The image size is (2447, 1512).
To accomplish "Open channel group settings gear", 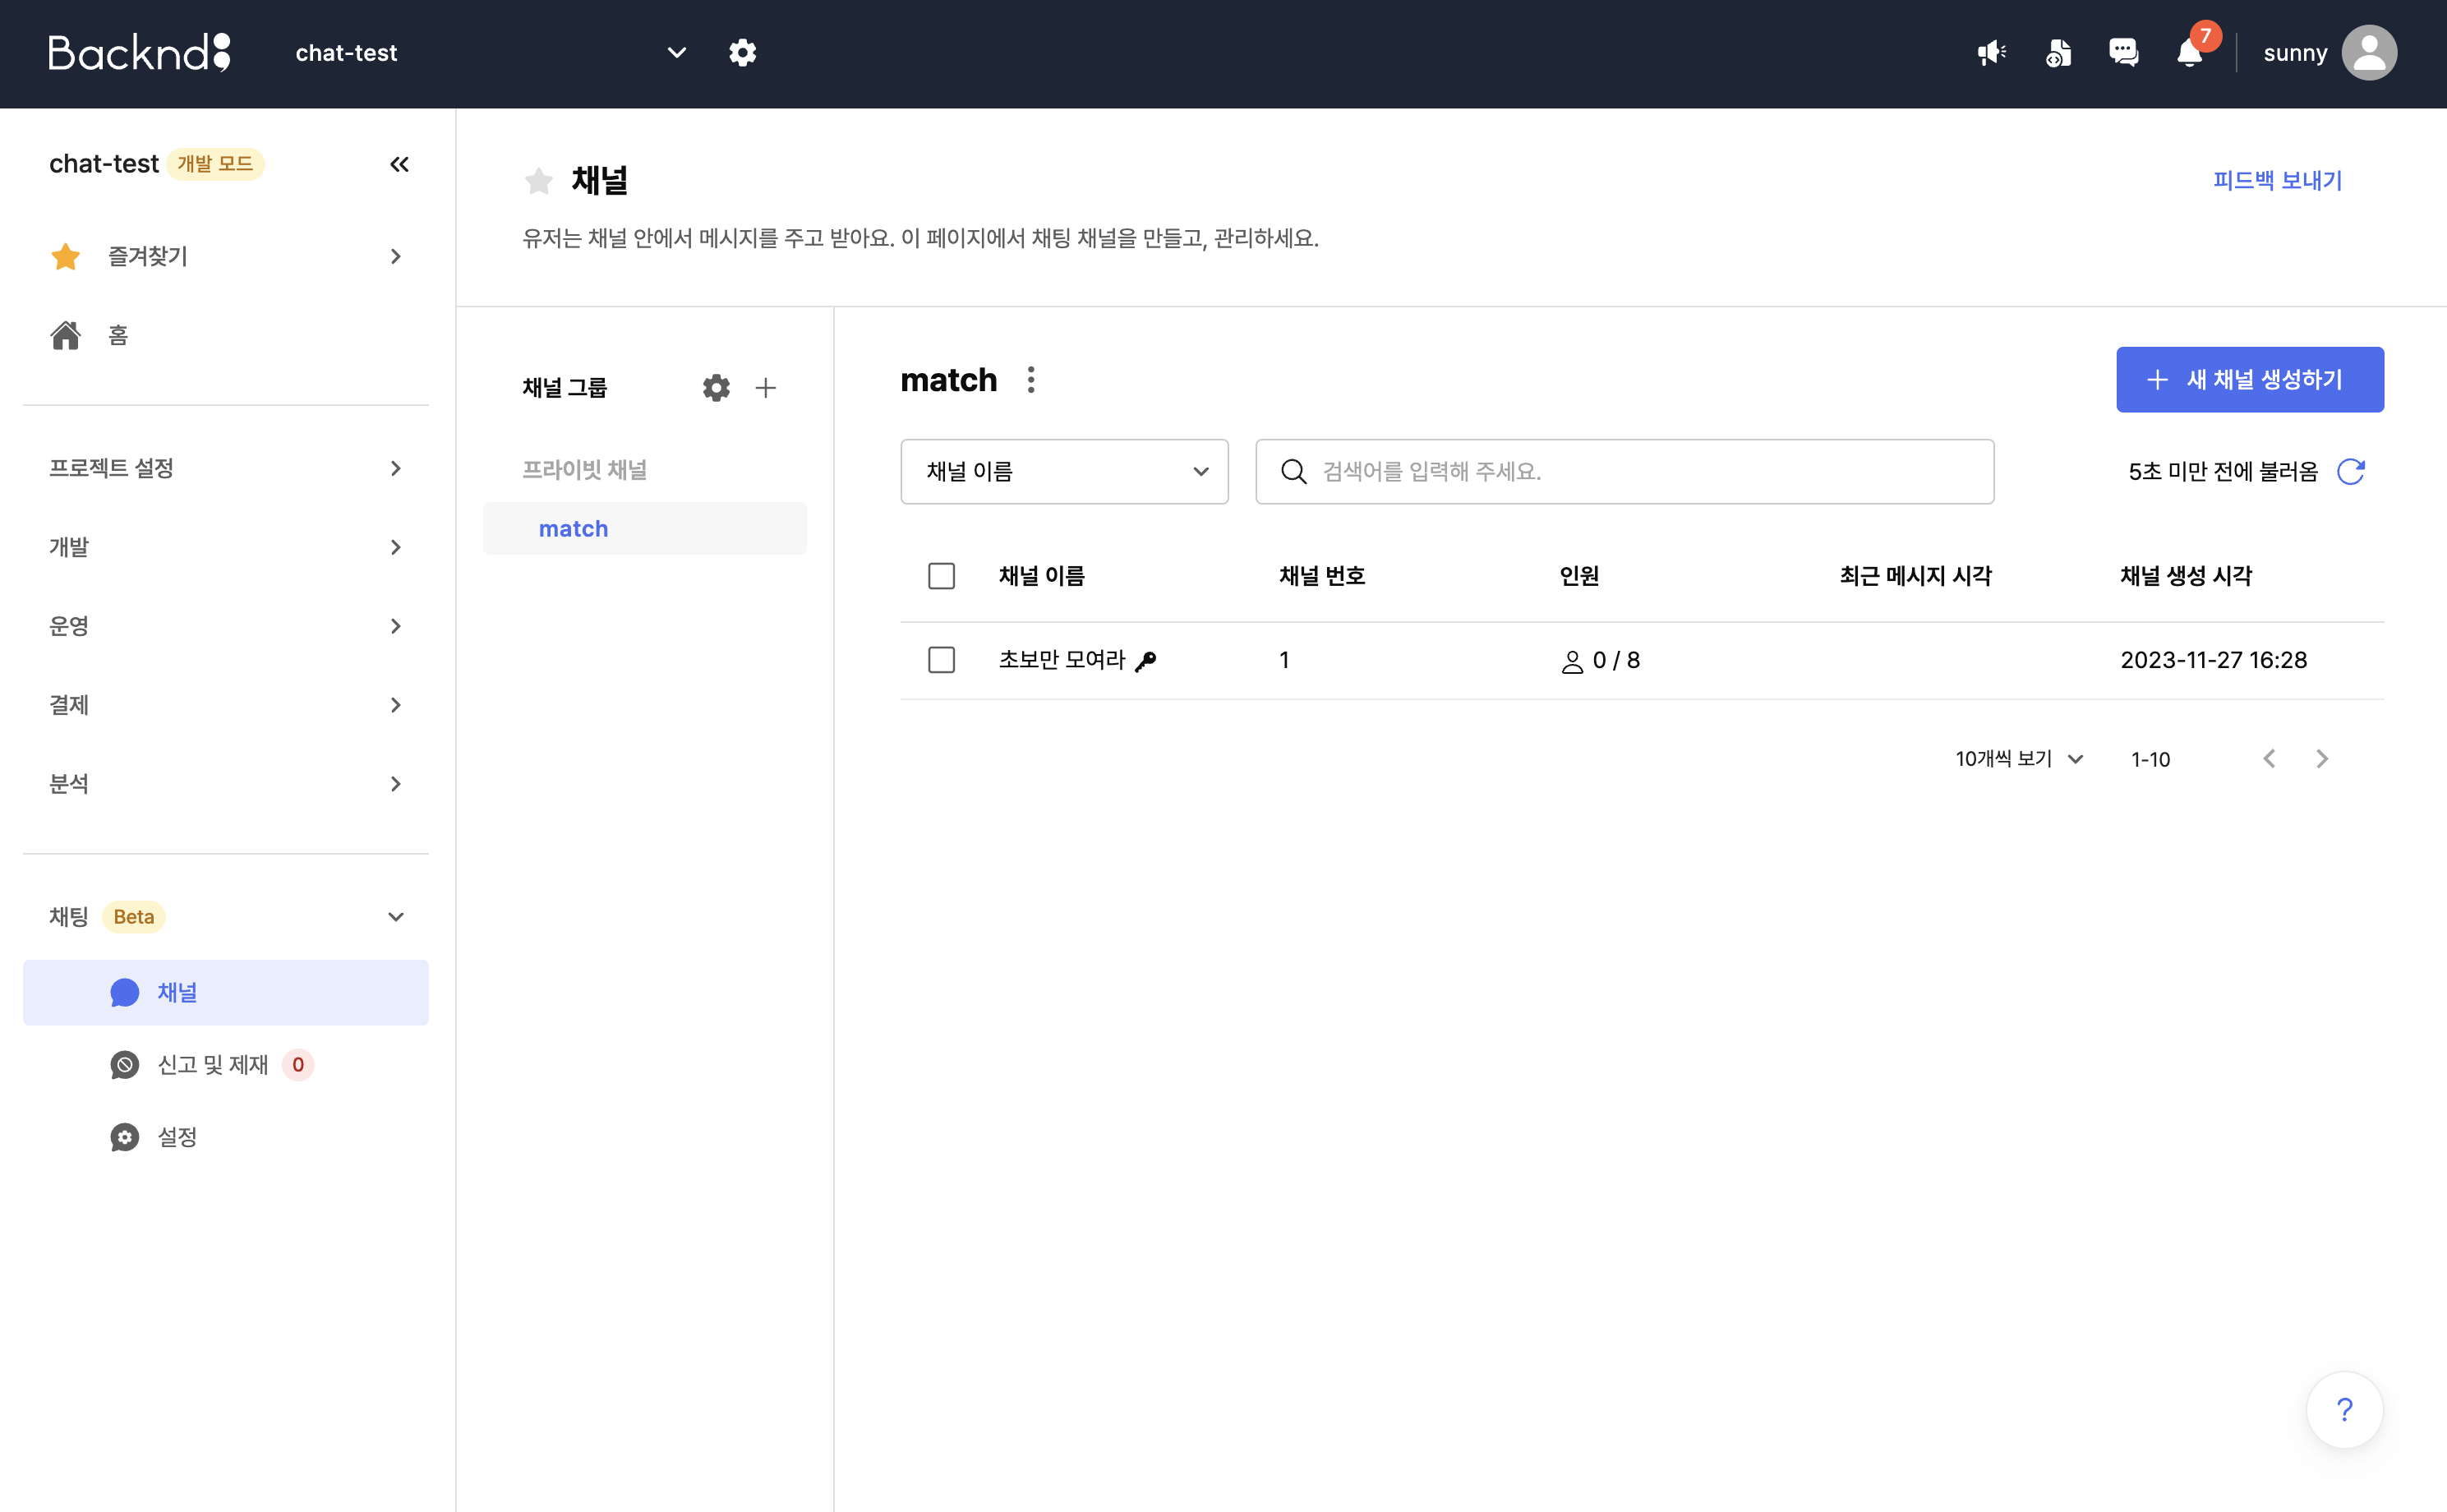I will pos(716,387).
